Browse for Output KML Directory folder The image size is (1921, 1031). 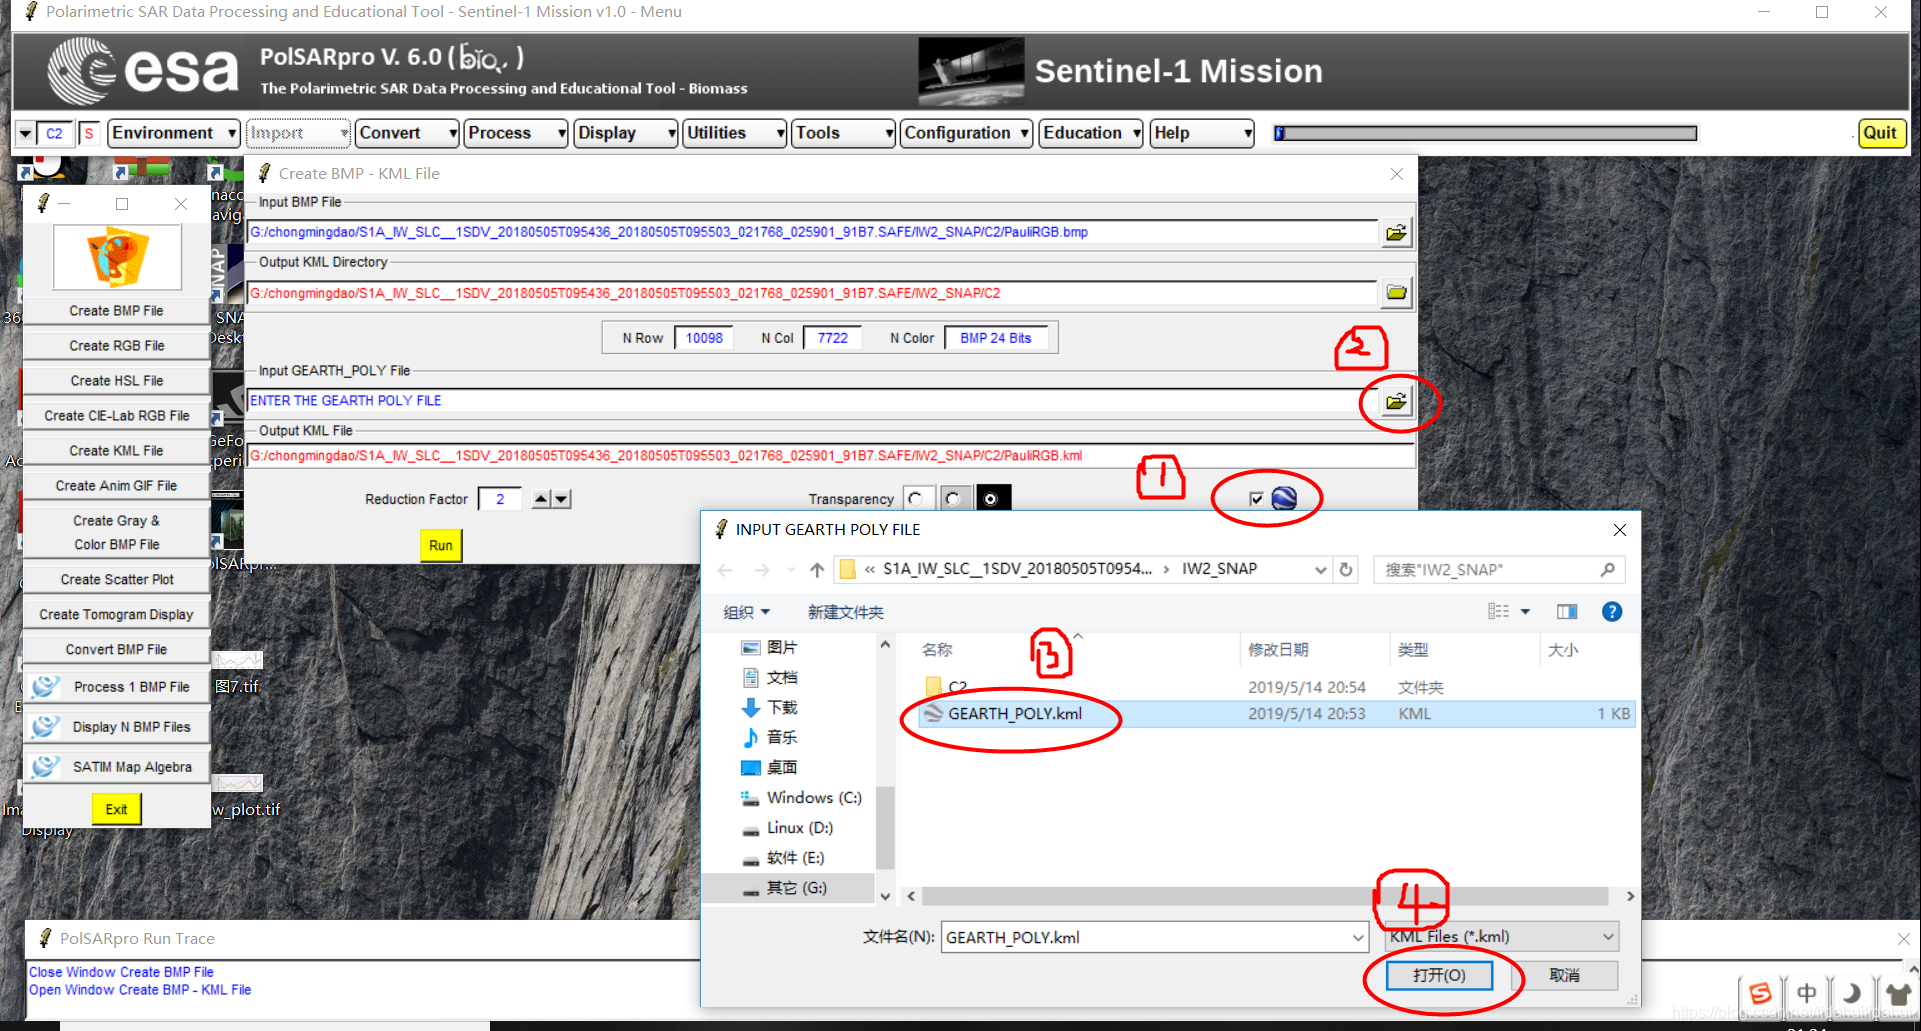(x=1396, y=293)
